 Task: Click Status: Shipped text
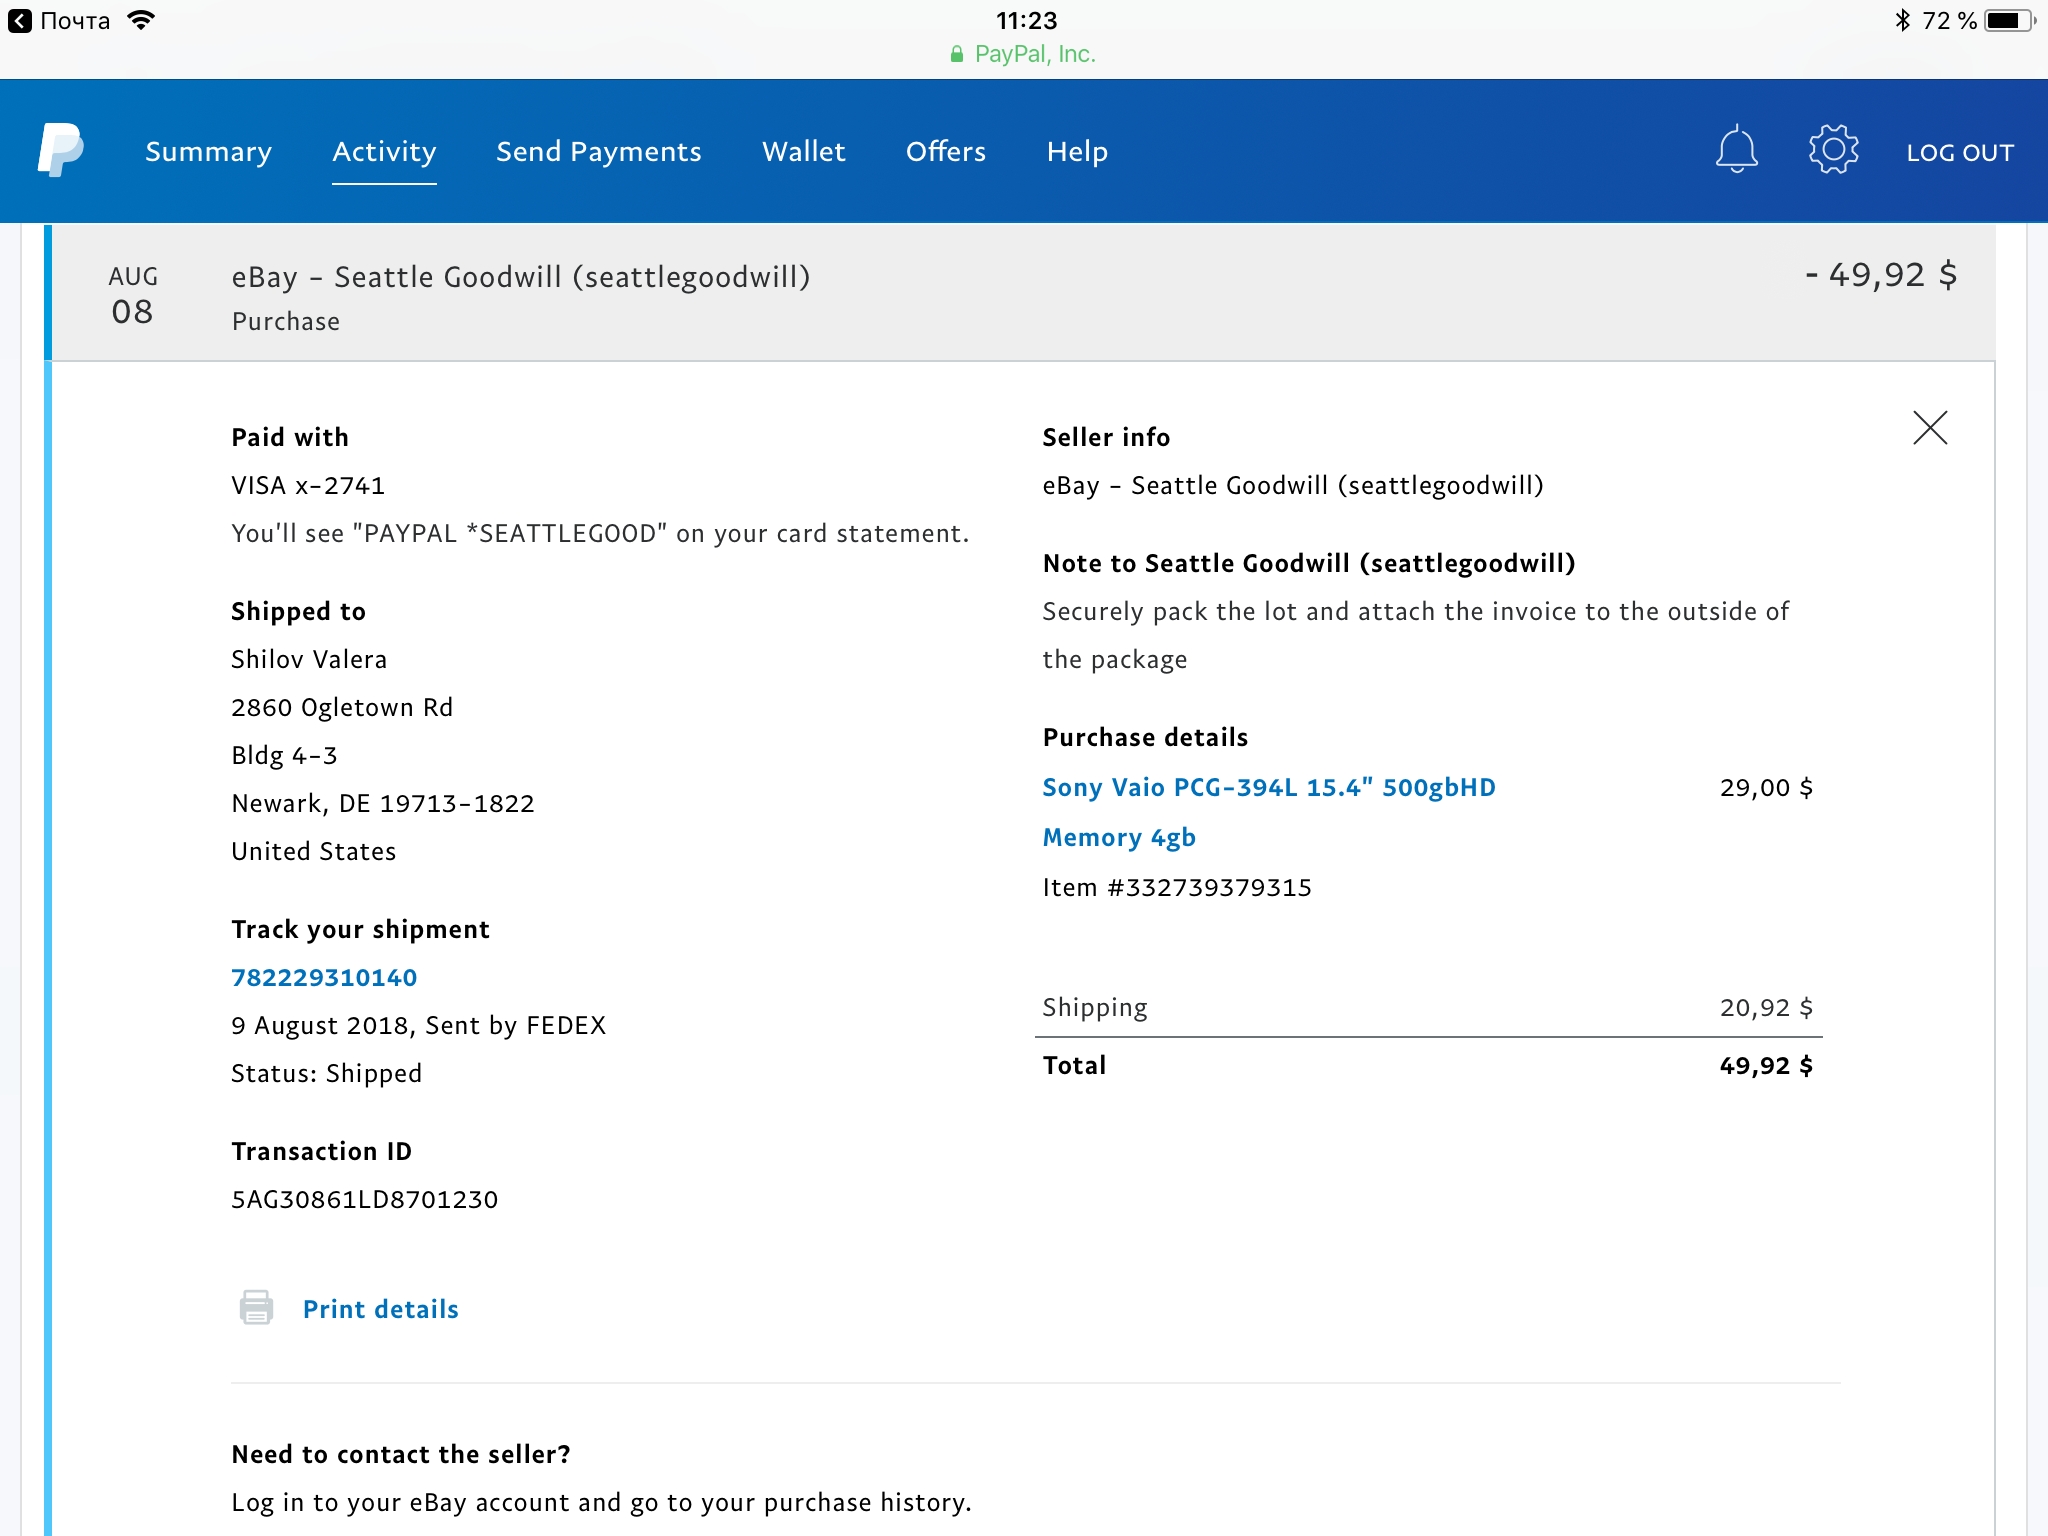[326, 1073]
